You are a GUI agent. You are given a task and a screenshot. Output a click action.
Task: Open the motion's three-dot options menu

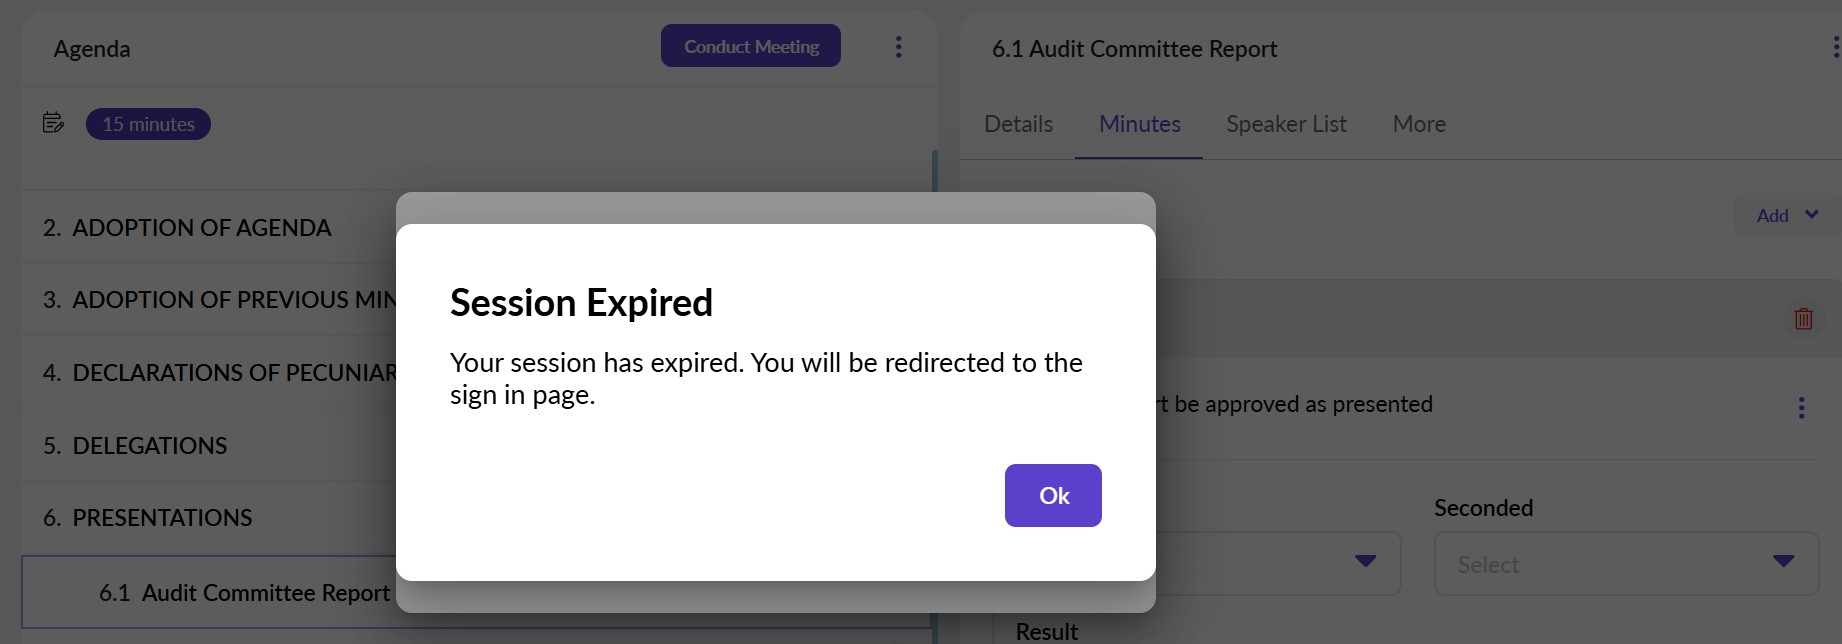coord(1801,407)
